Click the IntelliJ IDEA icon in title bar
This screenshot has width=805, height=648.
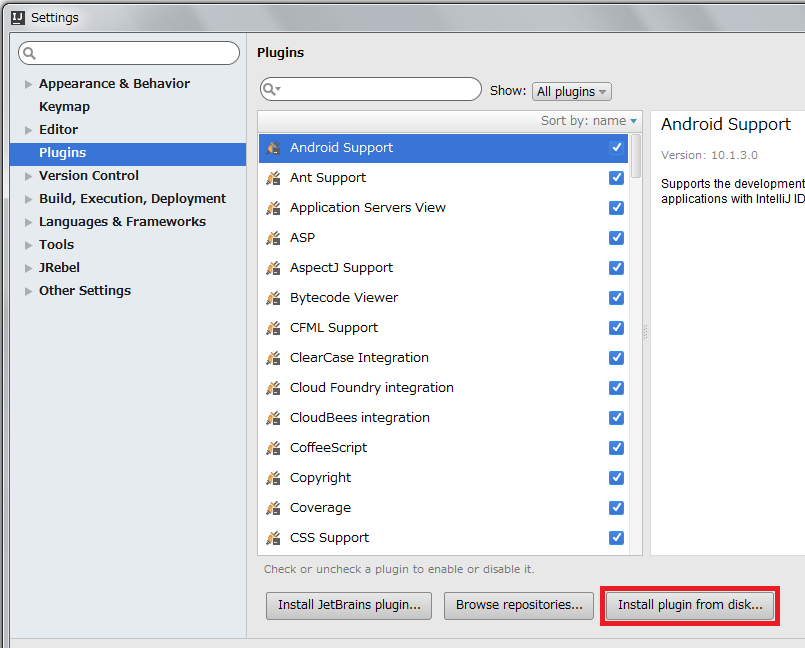point(18,18)
